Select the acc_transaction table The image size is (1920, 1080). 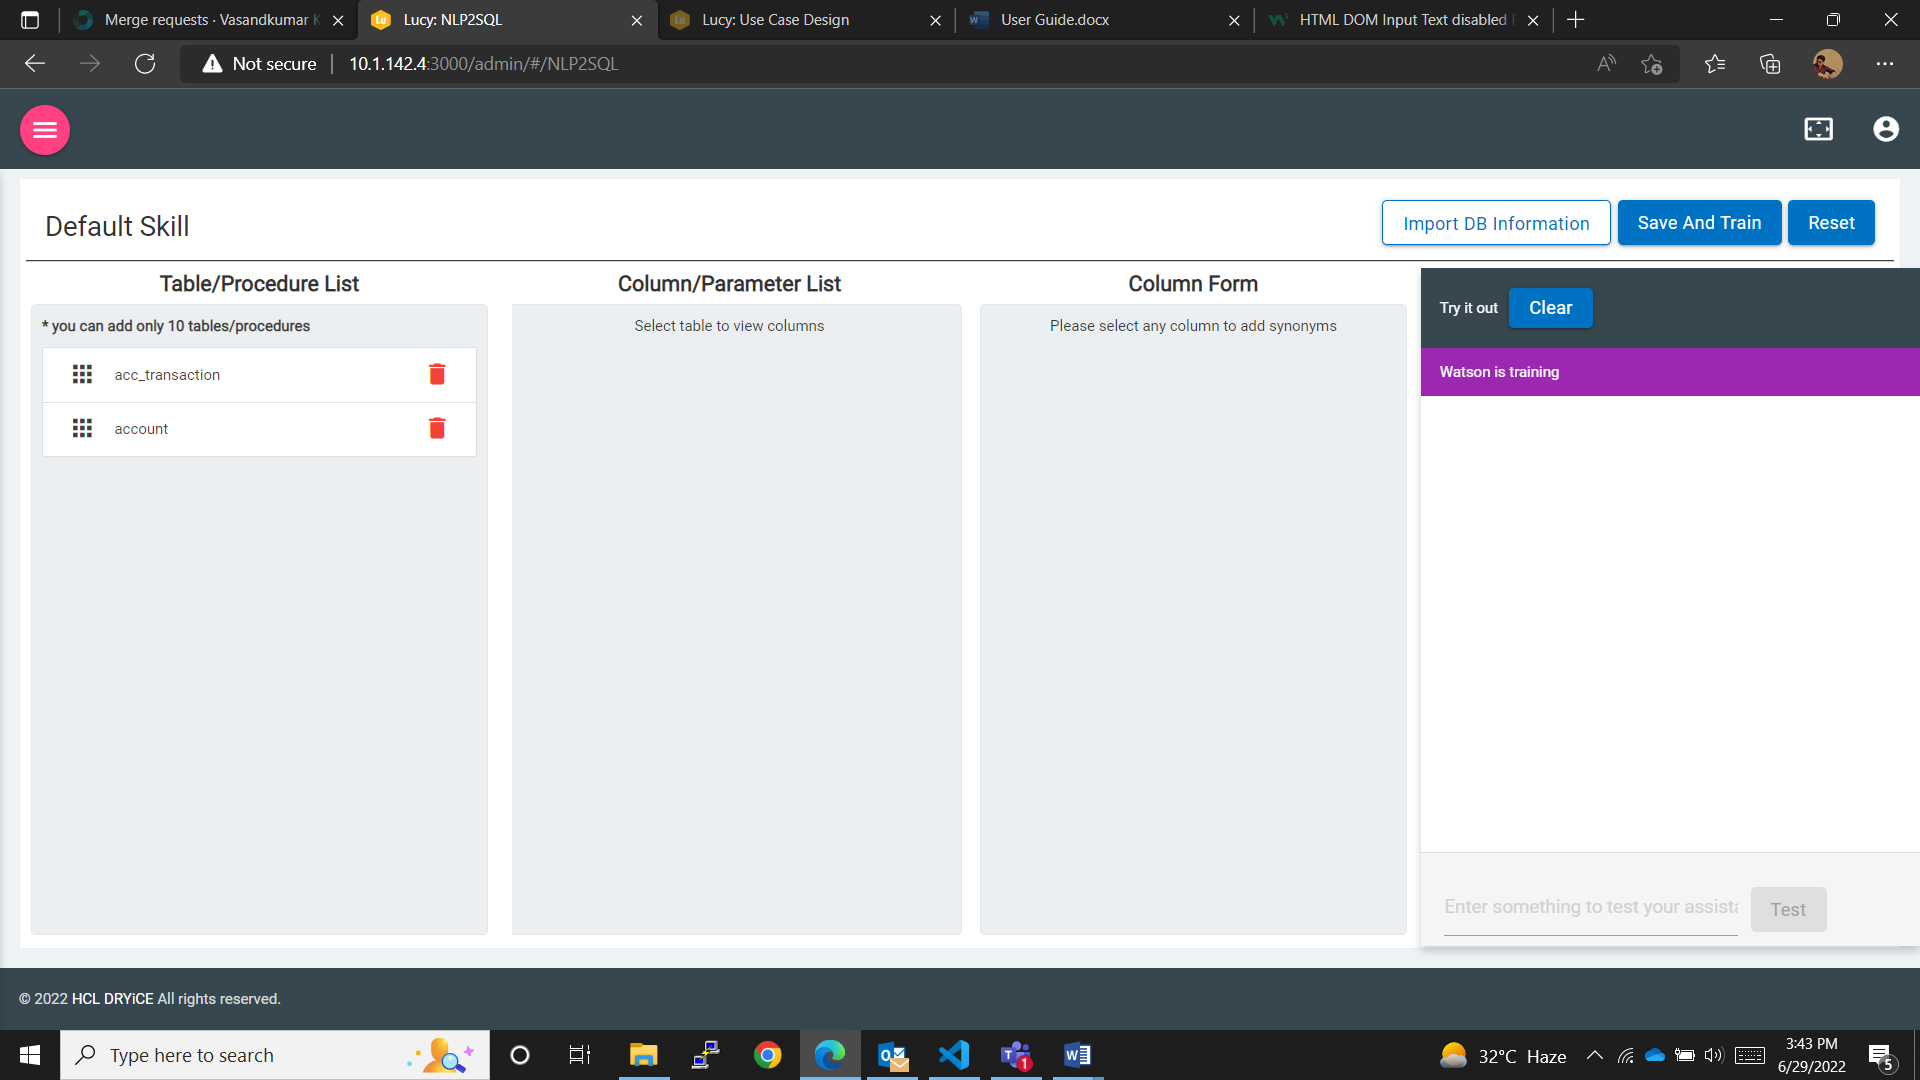click(x=168, y=375)
